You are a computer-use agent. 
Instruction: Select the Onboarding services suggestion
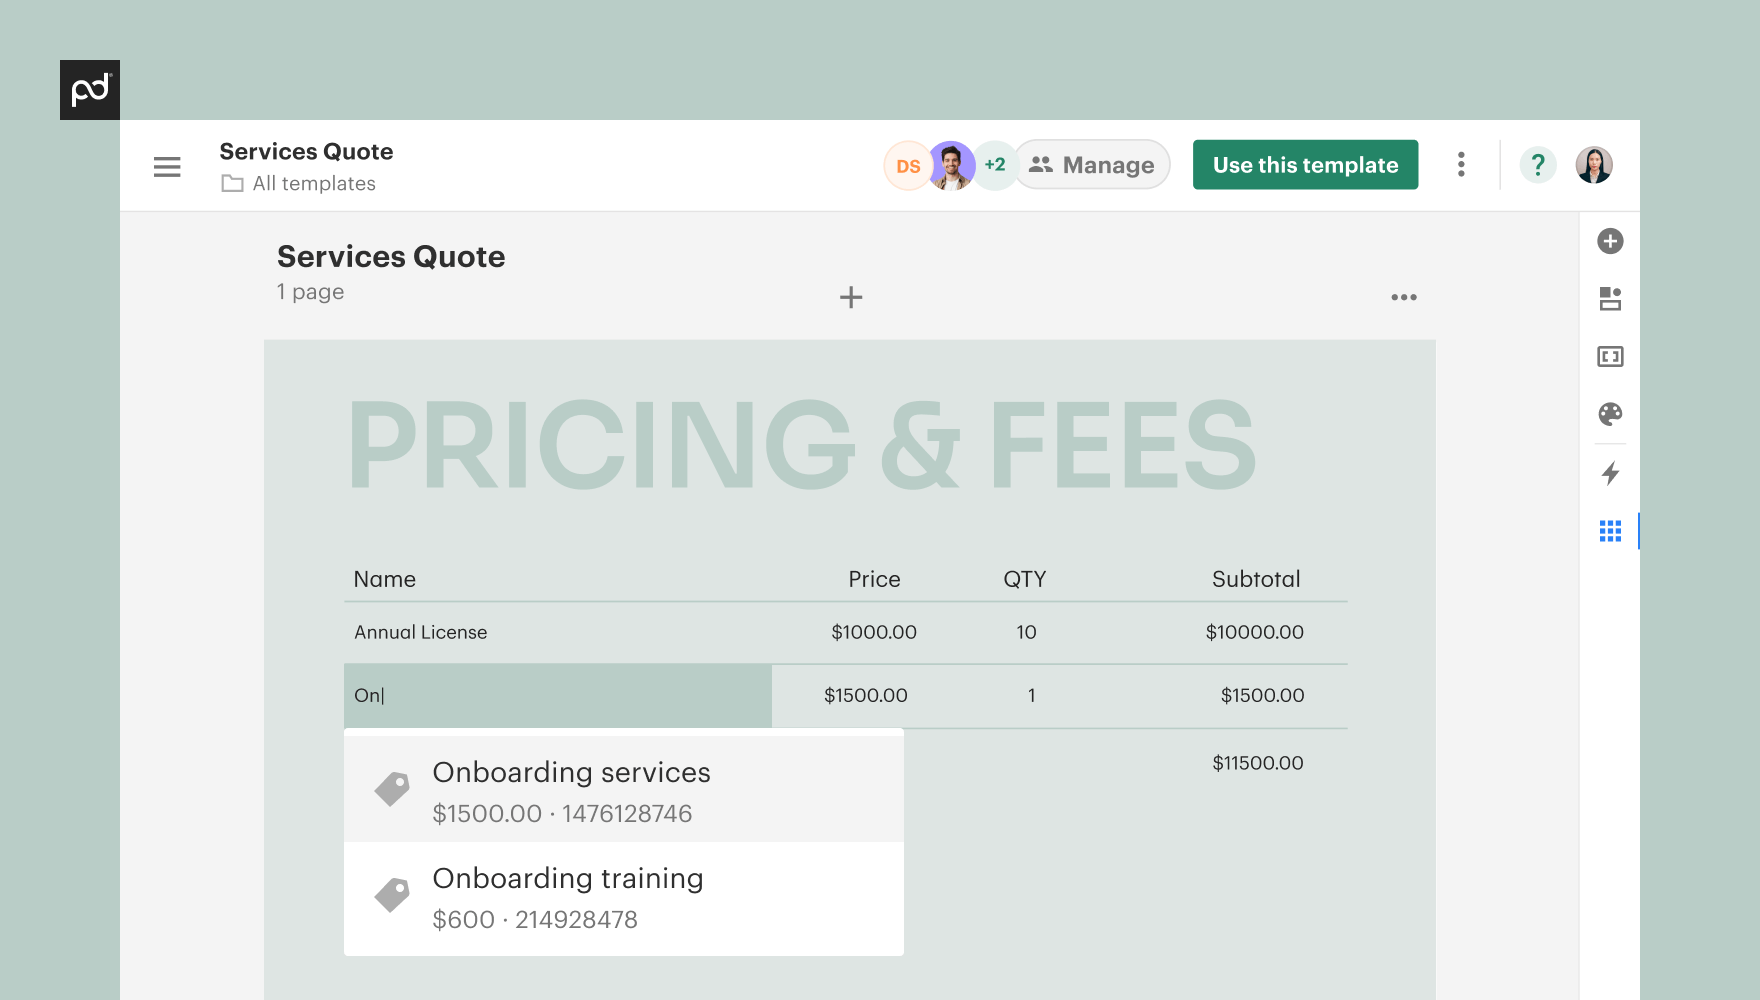[x=571, y=789]
